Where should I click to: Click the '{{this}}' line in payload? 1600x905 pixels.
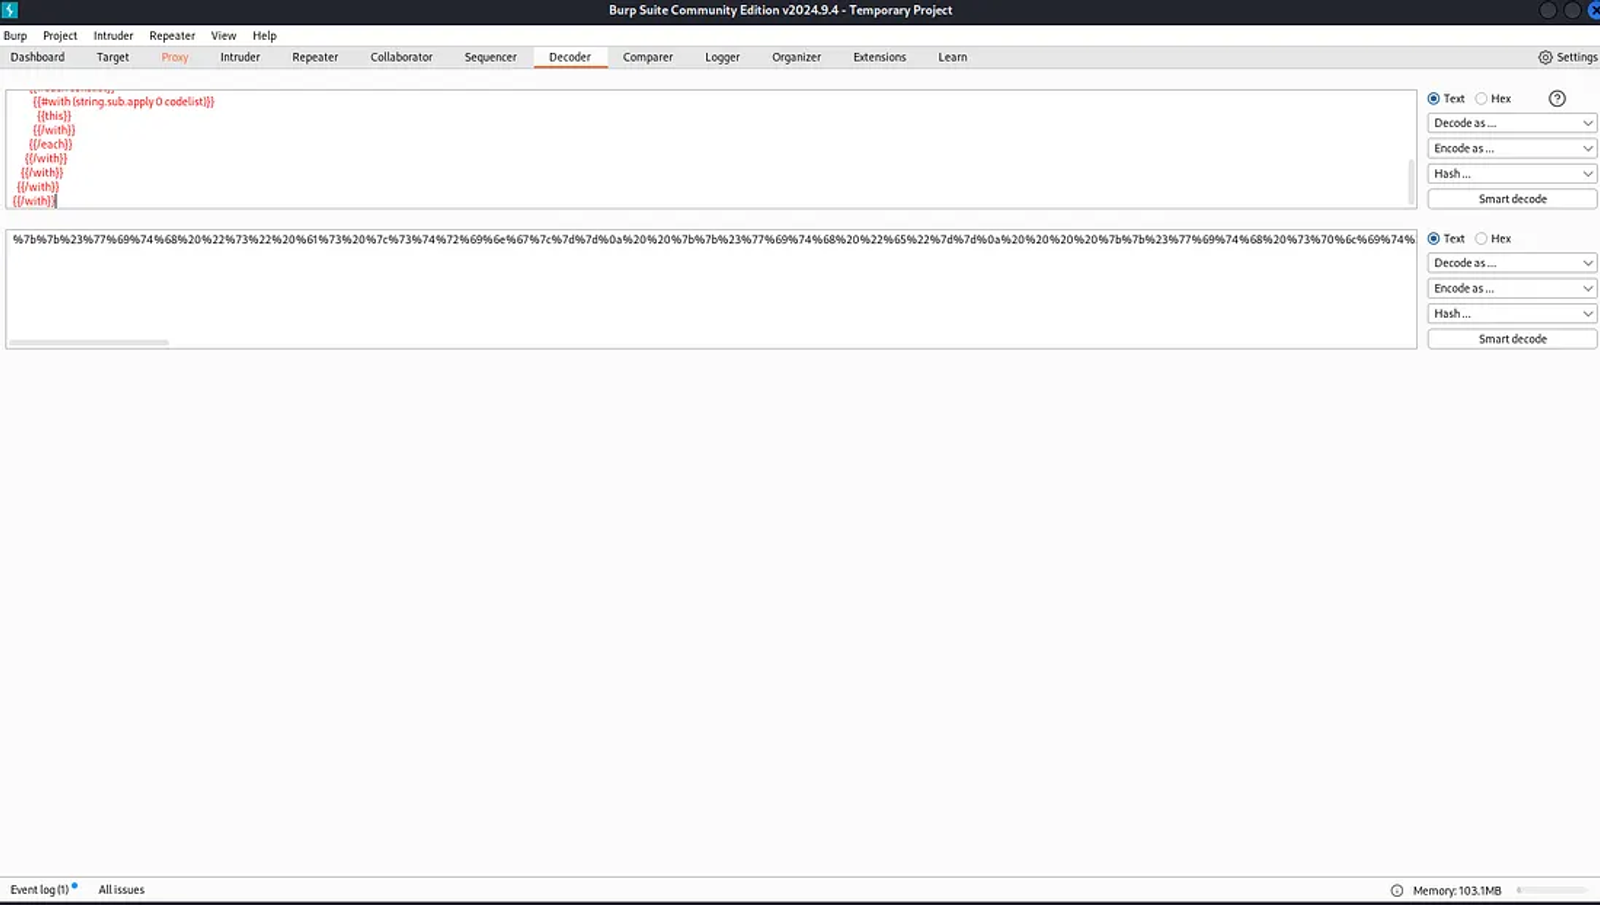tap(54, 116)
